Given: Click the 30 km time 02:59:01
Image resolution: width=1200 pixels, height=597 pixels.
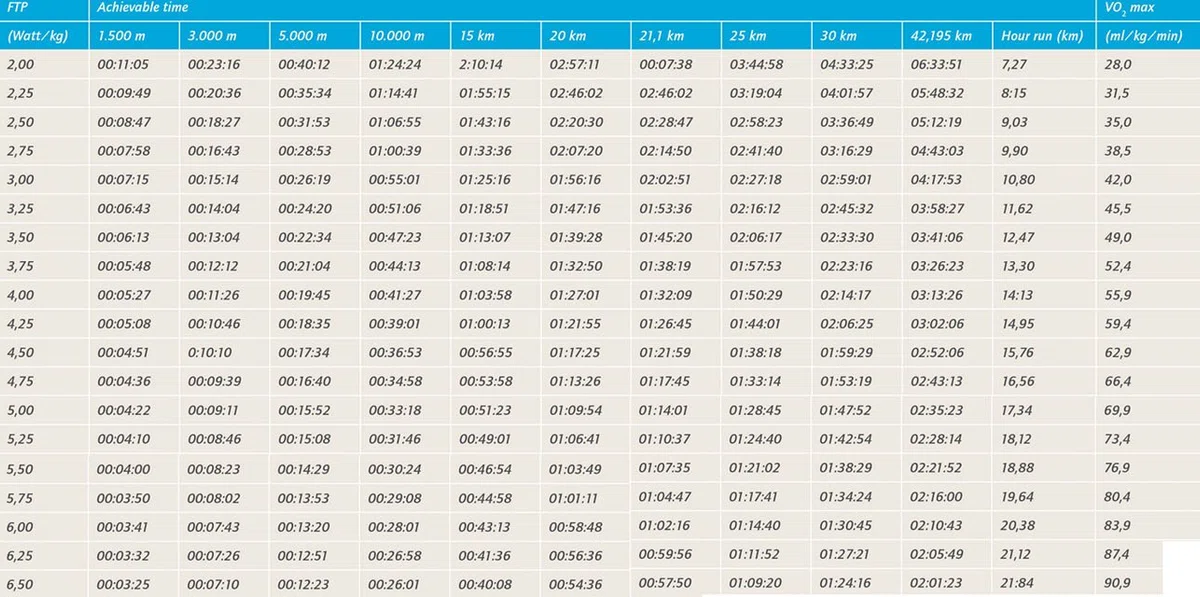Looking at the screenshot, I should 846,180.
